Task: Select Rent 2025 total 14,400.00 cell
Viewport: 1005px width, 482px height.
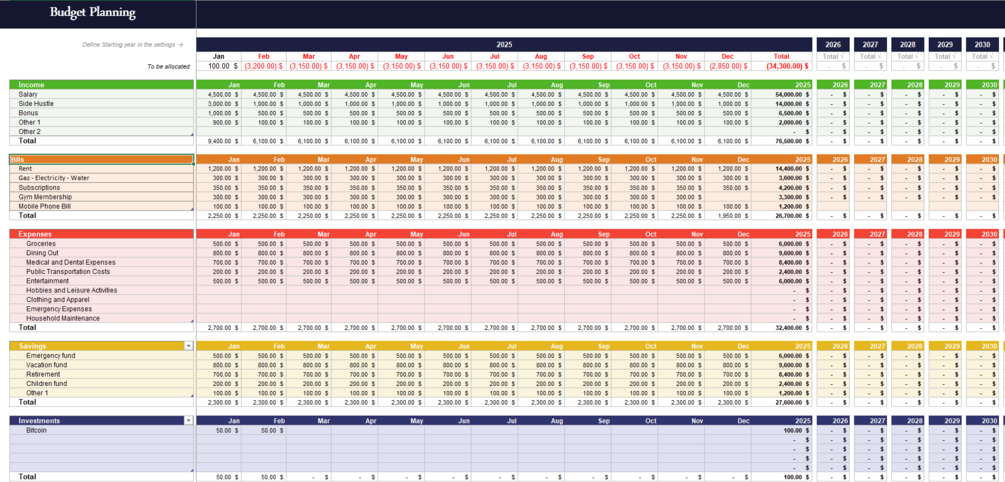Action: (782, 169)
